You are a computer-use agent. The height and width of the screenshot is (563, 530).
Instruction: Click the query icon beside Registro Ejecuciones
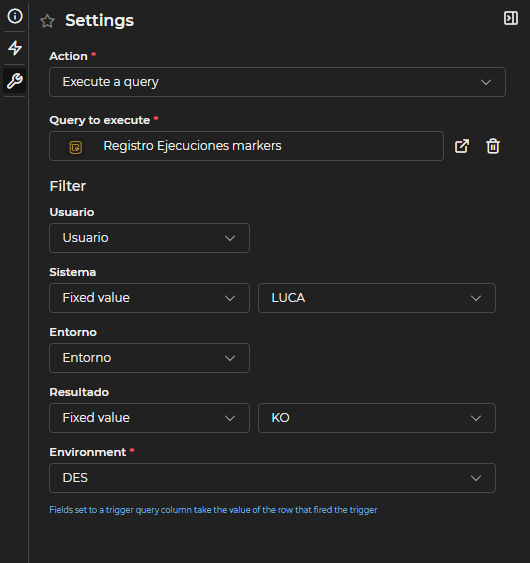coord(75,147)
